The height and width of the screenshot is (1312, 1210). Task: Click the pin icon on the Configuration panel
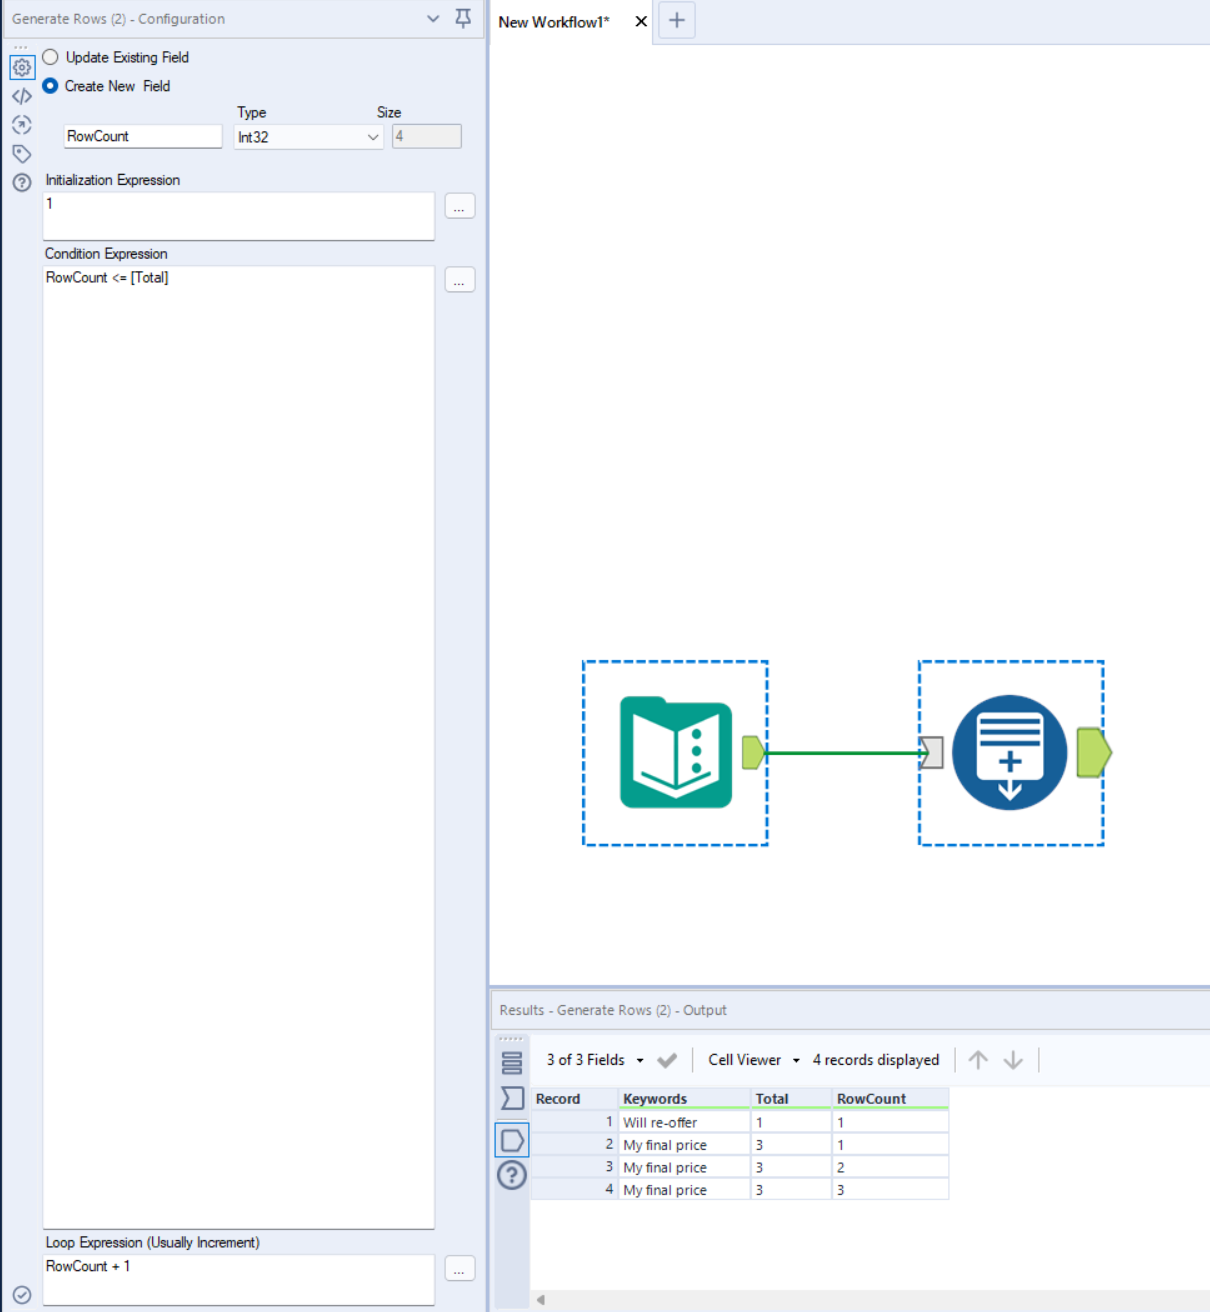[x=462, y=18]
